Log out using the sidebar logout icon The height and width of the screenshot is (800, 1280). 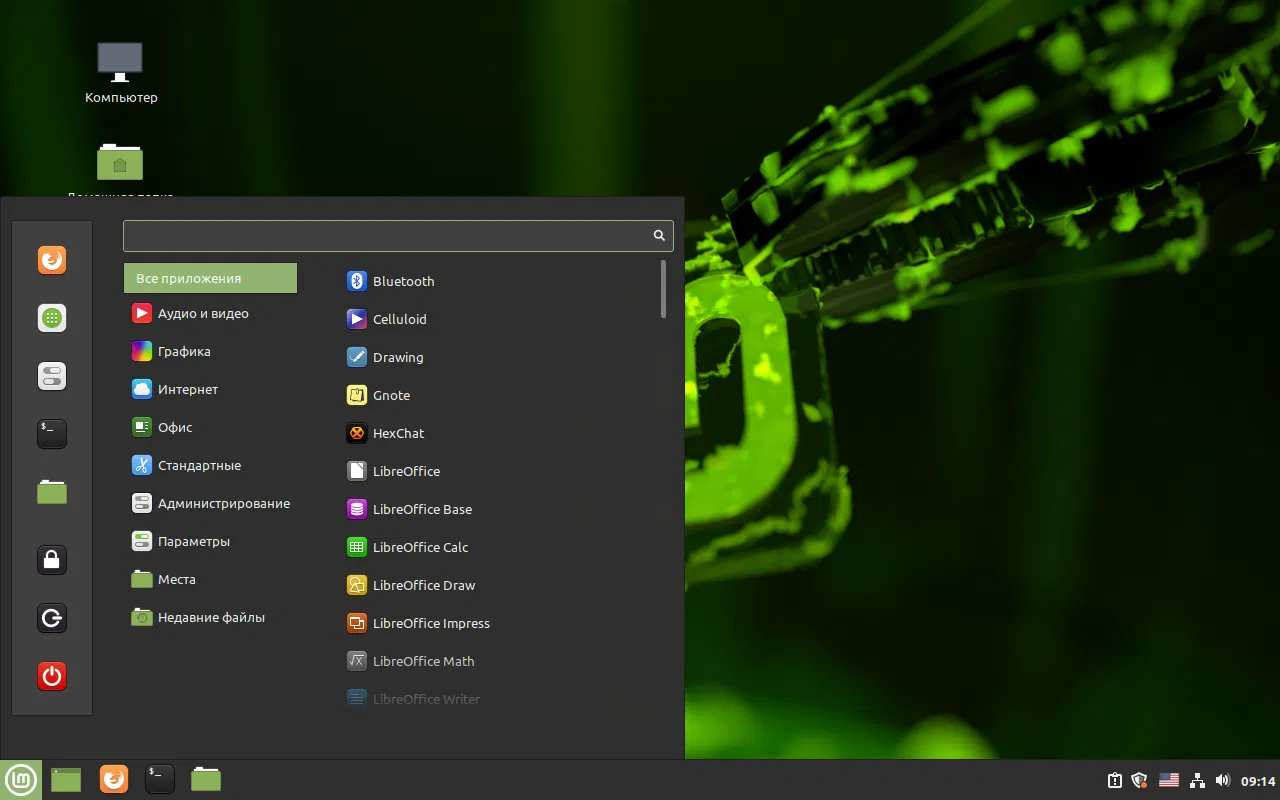51,617
